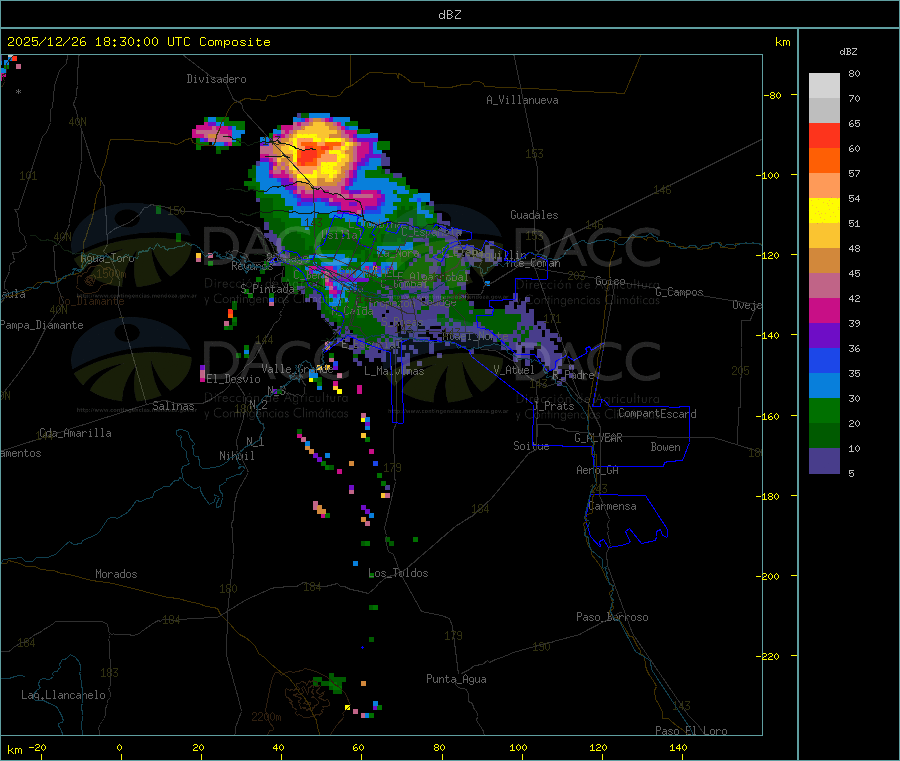Click the red 65 dBZ legend swatch
This screenshot has height=761, width=900.
pyautogui.click(x=824, y=135)
